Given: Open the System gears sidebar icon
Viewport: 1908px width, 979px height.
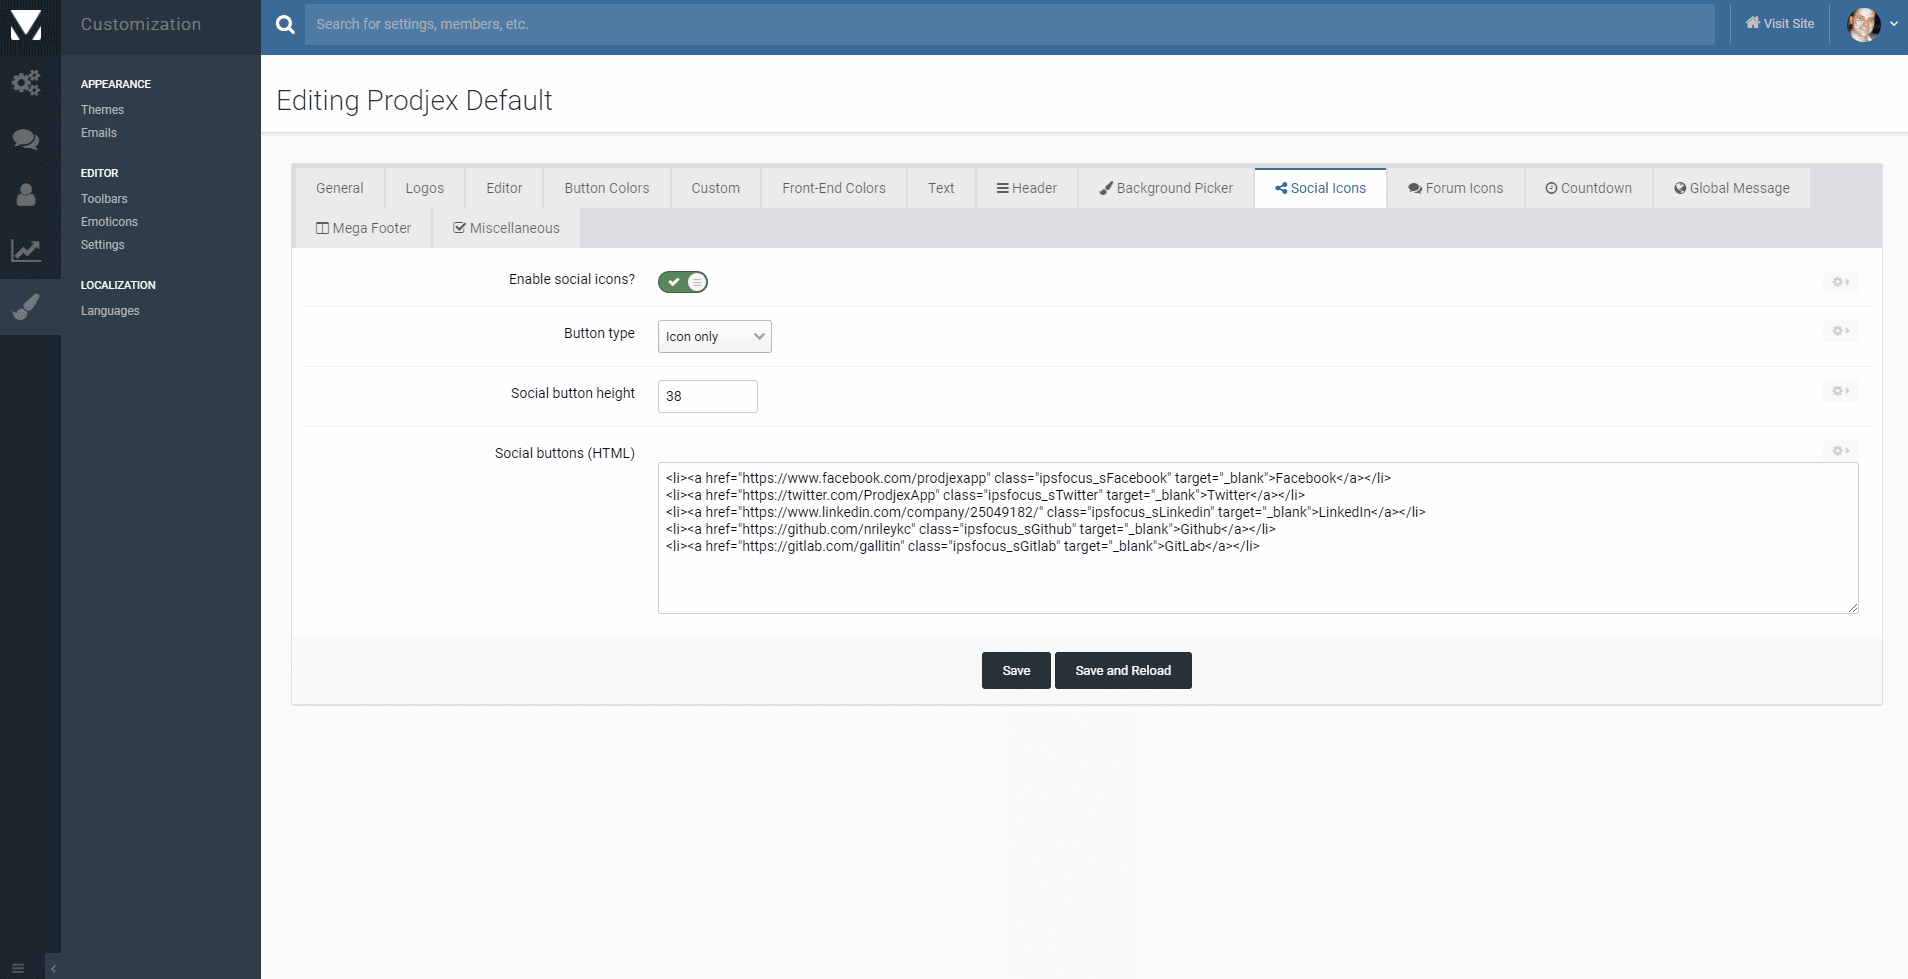Looking at the screenshot, I should click(26, 82).
